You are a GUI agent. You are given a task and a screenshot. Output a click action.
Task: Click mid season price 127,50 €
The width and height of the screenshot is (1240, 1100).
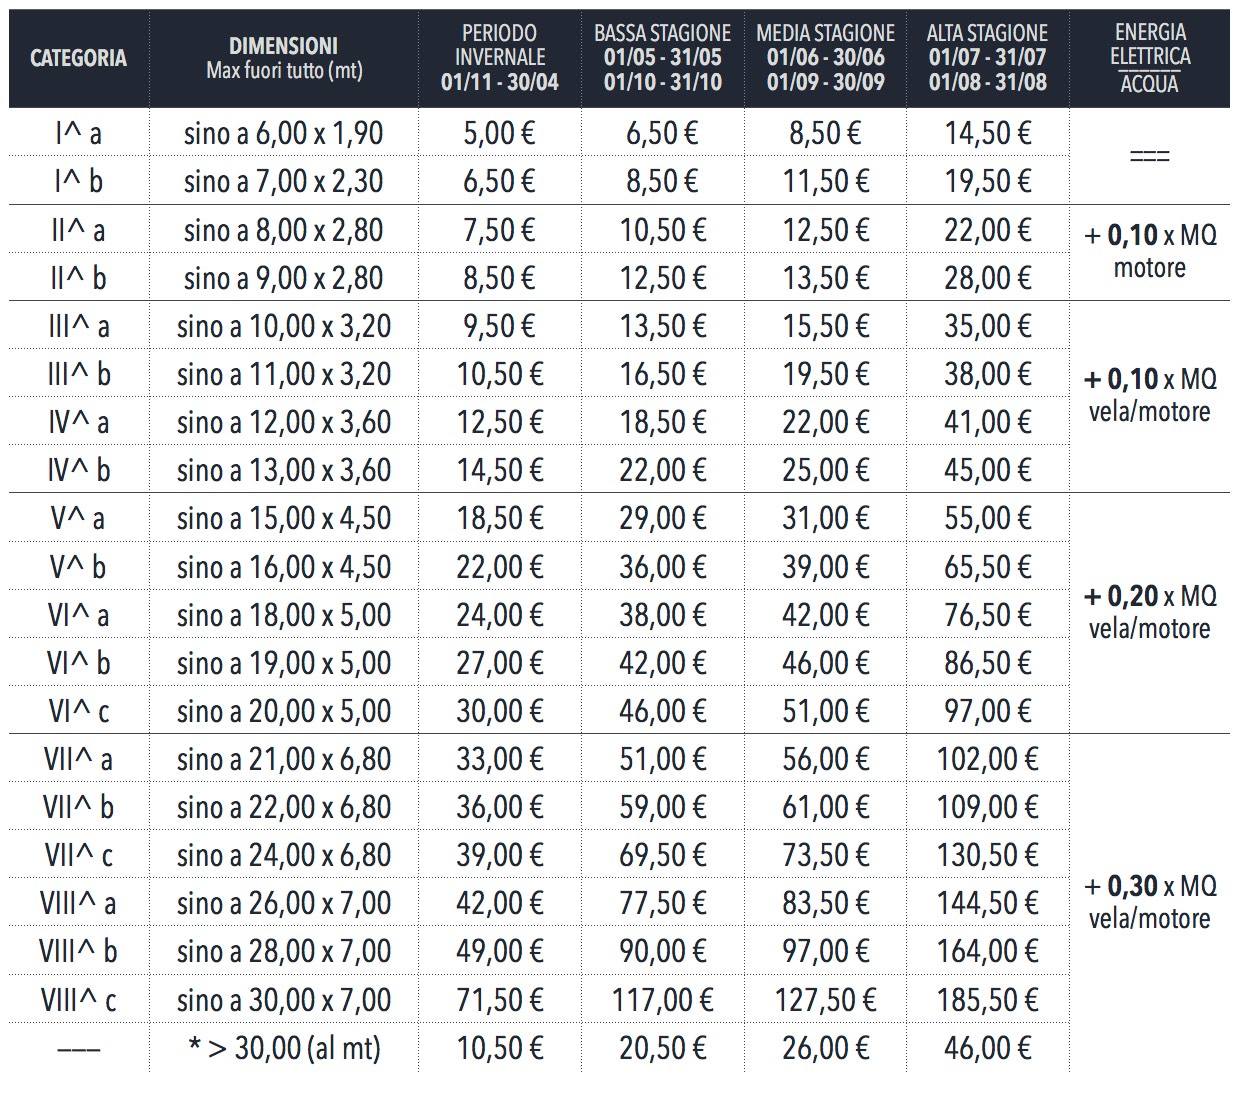point(825,1000)
